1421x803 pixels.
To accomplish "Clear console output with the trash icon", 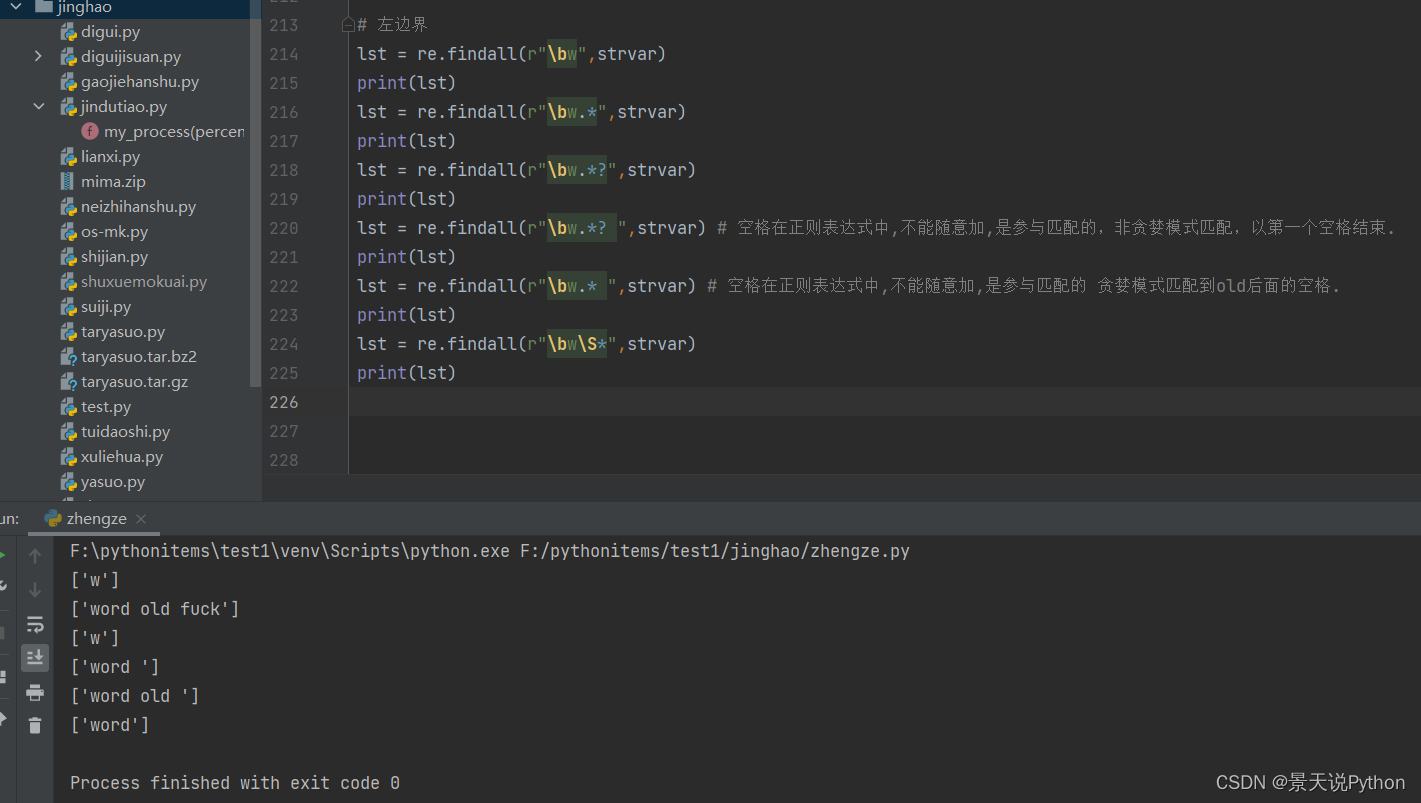I will [x=35, y=725].
